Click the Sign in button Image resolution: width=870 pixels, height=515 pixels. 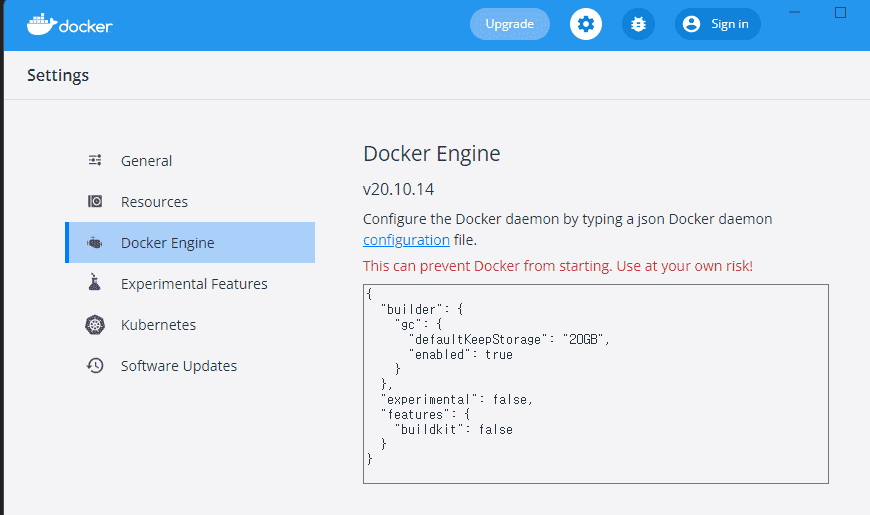(717, 24)
